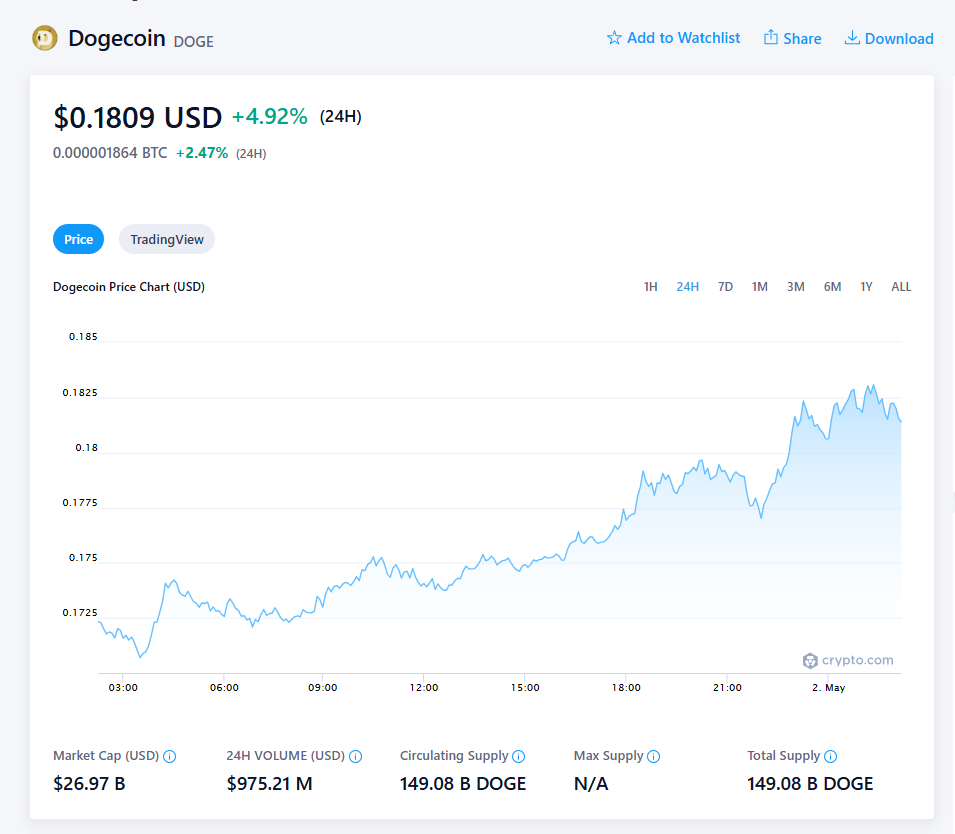Click the DOGE ticker label

tap(194, 41)
